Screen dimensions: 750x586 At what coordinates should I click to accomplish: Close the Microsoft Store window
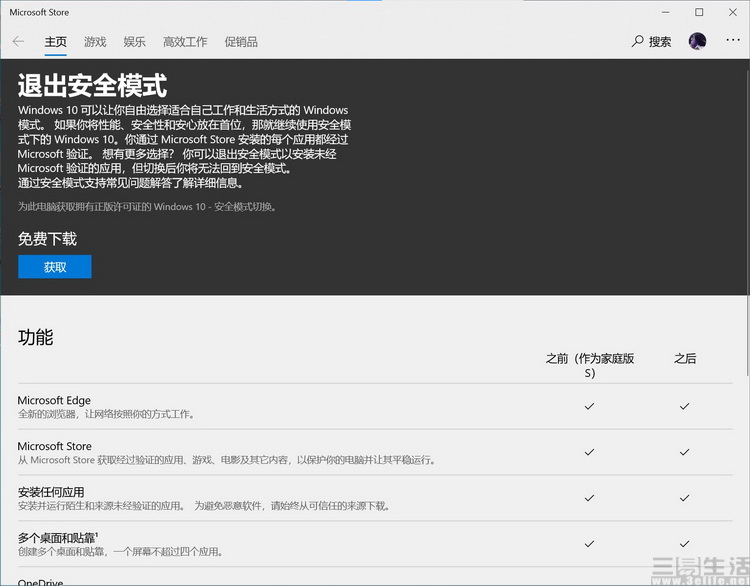coord(732,12)
